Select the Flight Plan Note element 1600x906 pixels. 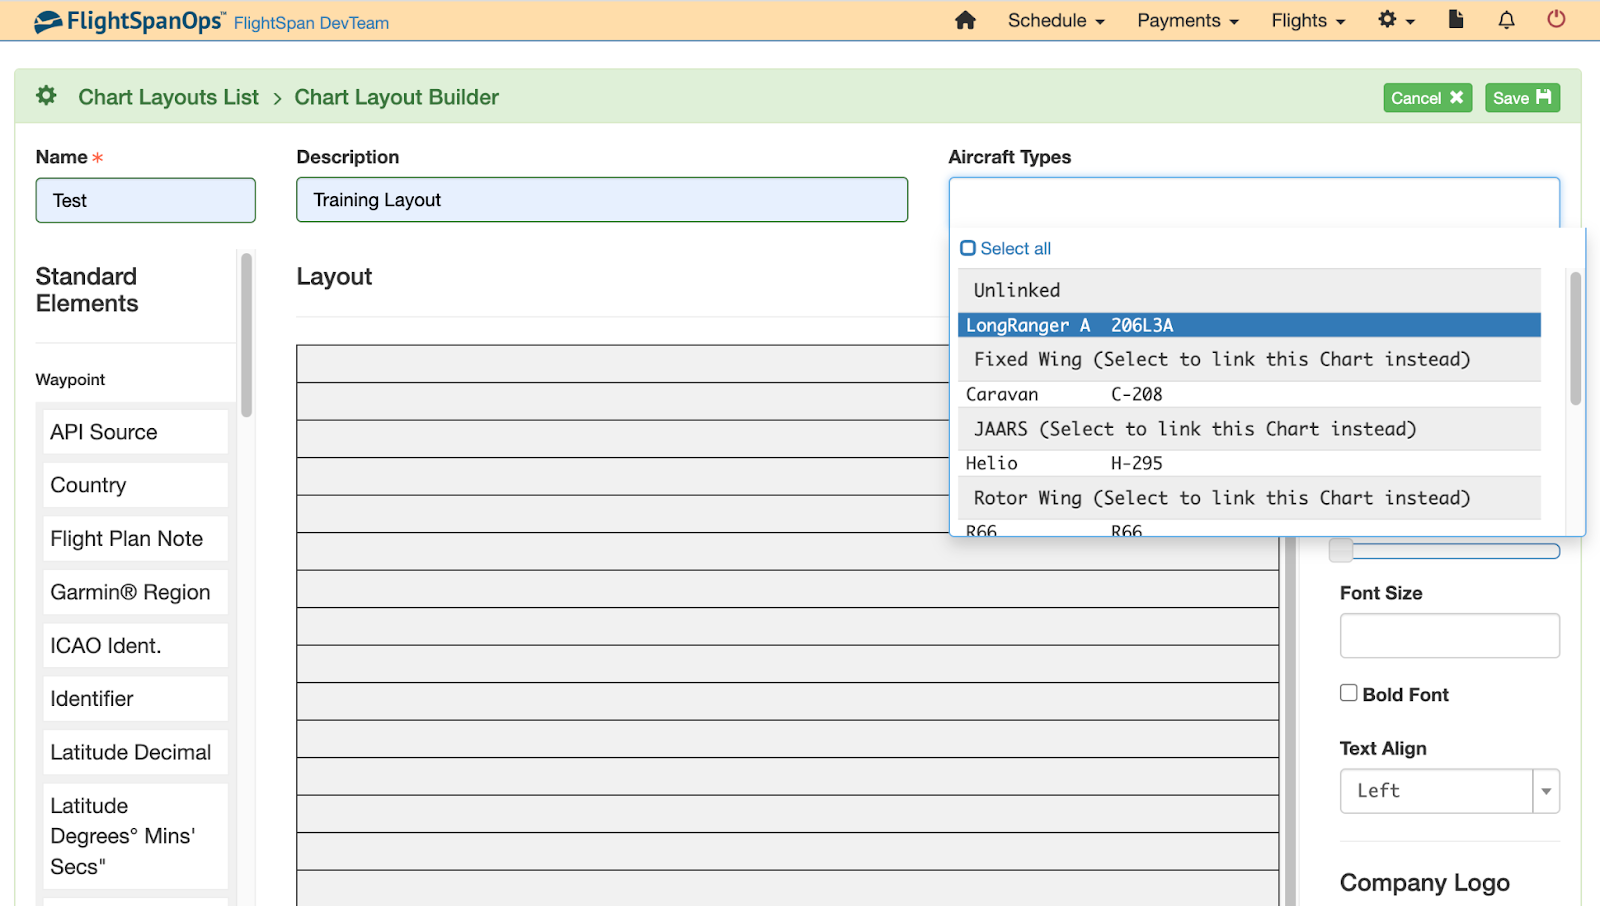pyautogui.click(x=133, y=538)
